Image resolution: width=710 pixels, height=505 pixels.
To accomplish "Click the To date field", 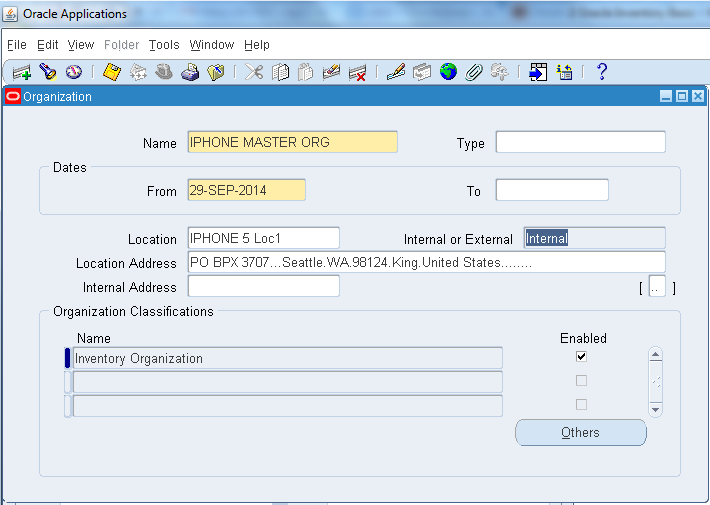I will click(x=552, y=190).
